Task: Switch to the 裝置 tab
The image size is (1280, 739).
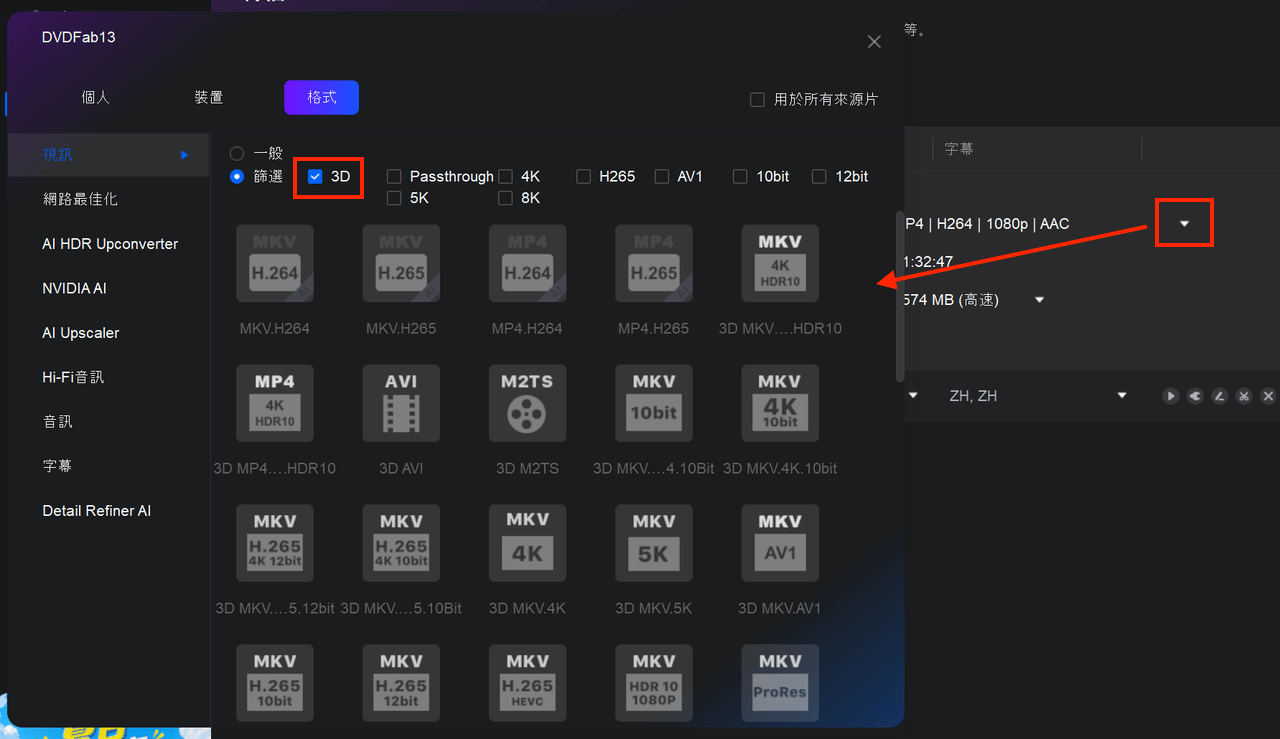Action: (209, 97)
